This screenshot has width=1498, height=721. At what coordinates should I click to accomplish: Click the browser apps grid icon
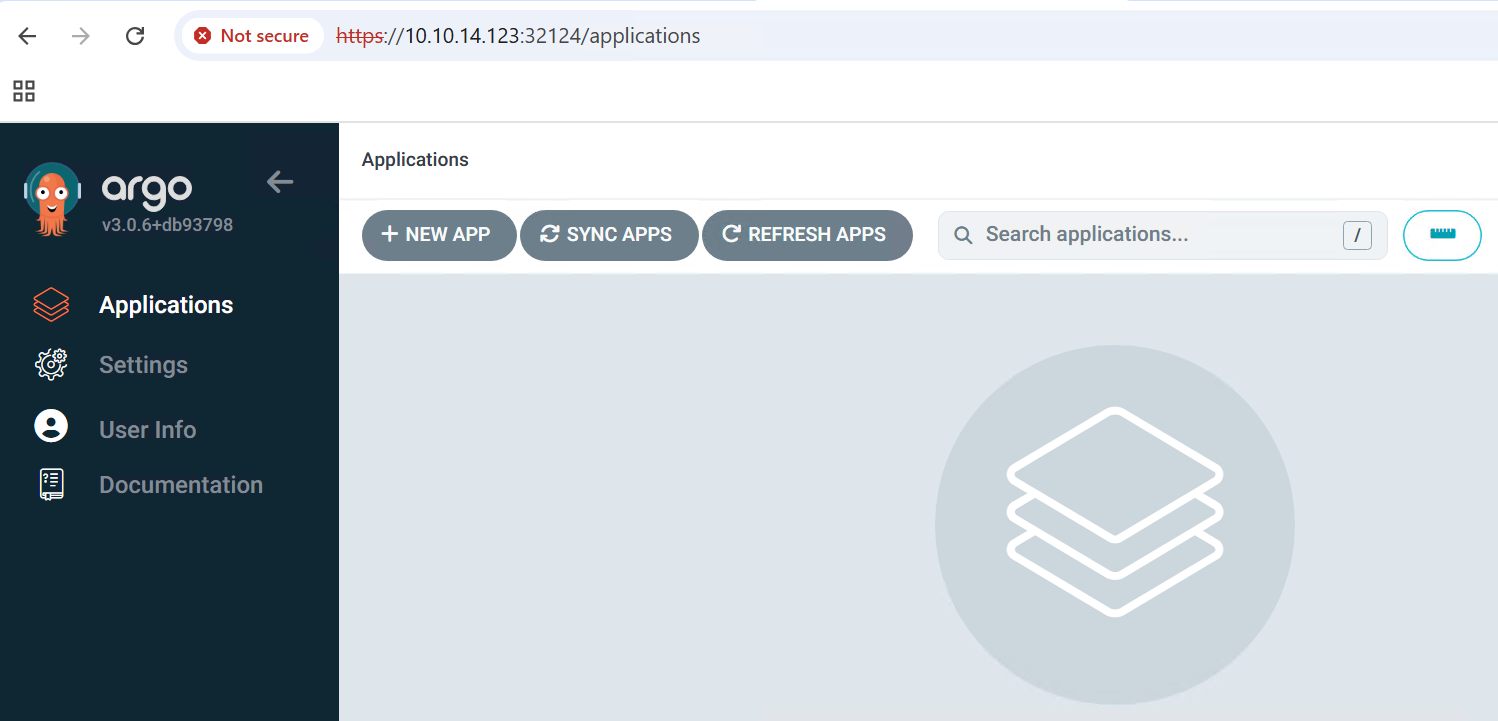click(x=23, y=90)
